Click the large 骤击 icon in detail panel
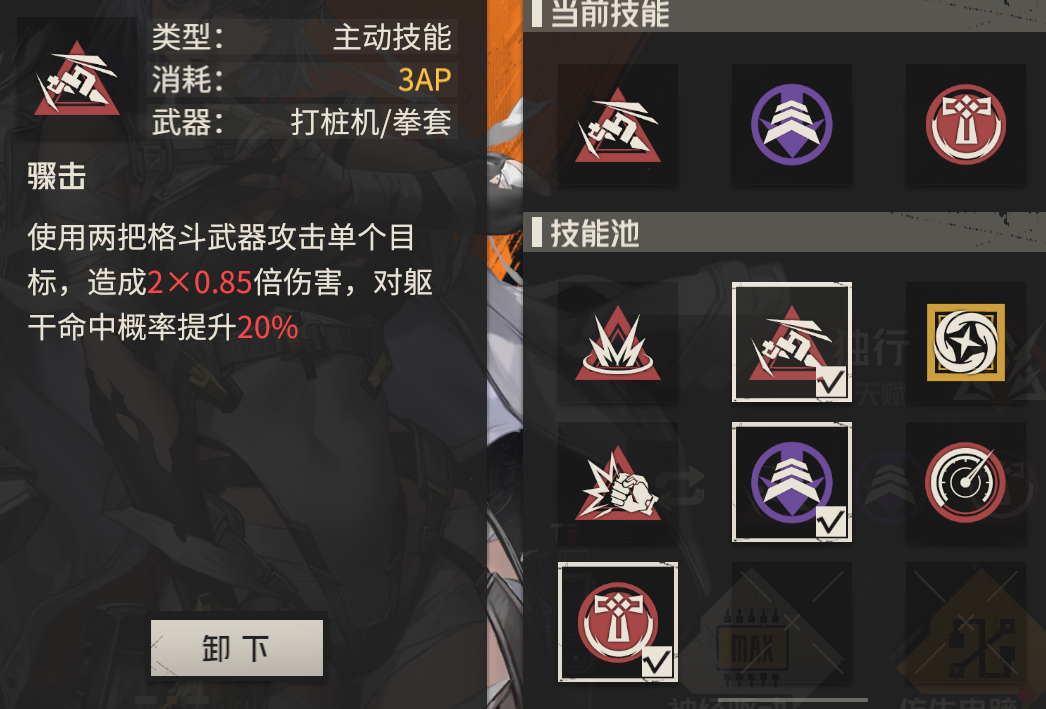This screenshot has width=1046, height=709. click(x=77, y=79)
